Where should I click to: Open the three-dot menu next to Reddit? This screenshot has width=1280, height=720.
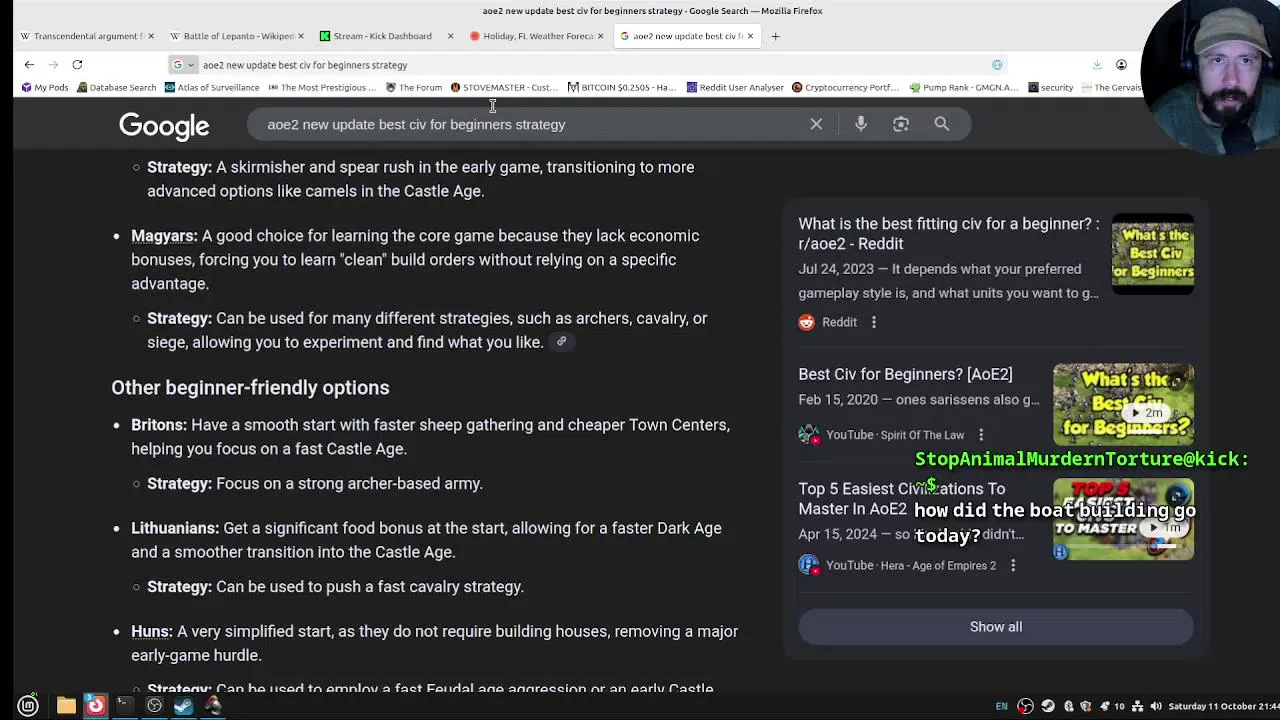(x=873, y=322)
